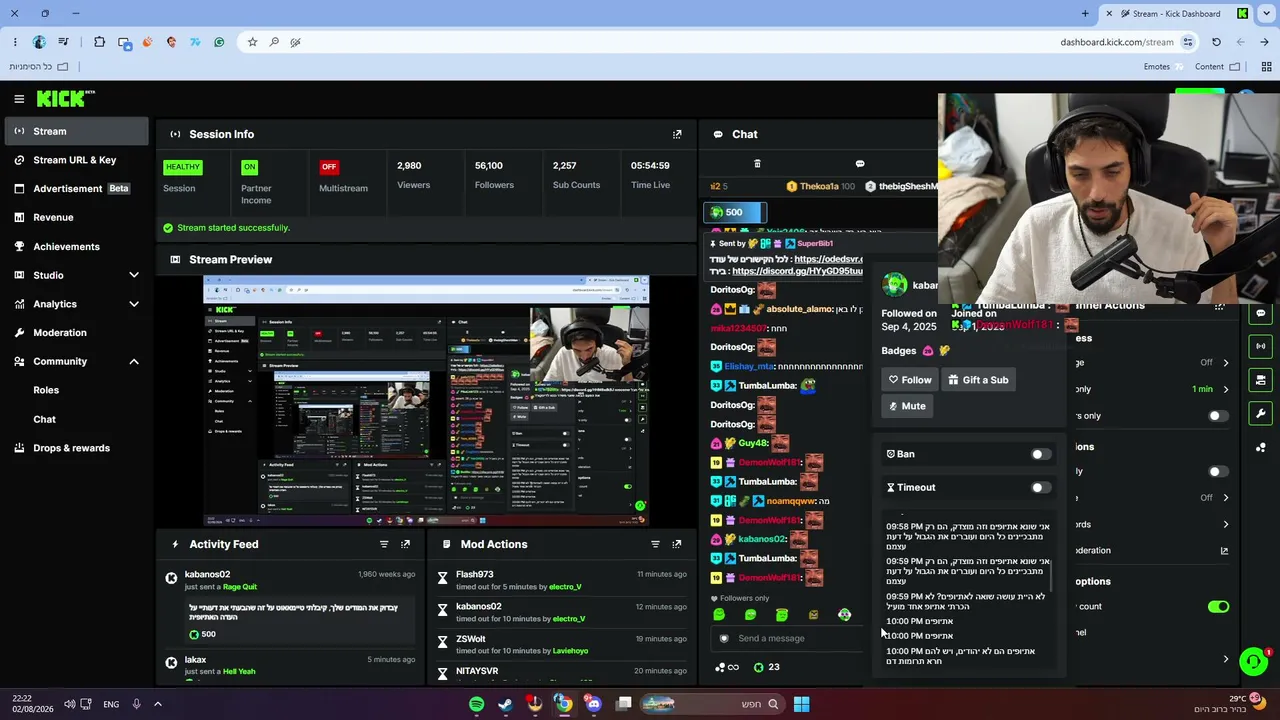Viewport: 1280px width, 720px height.
Task: Toggle the Ban switch for the user
Action: tap(1041, 454)
